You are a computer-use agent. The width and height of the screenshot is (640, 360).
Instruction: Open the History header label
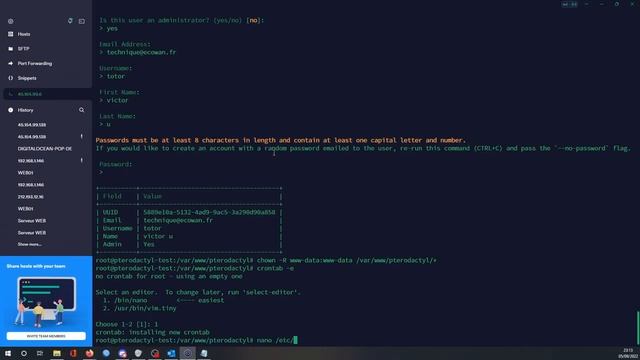click(25, 110)
